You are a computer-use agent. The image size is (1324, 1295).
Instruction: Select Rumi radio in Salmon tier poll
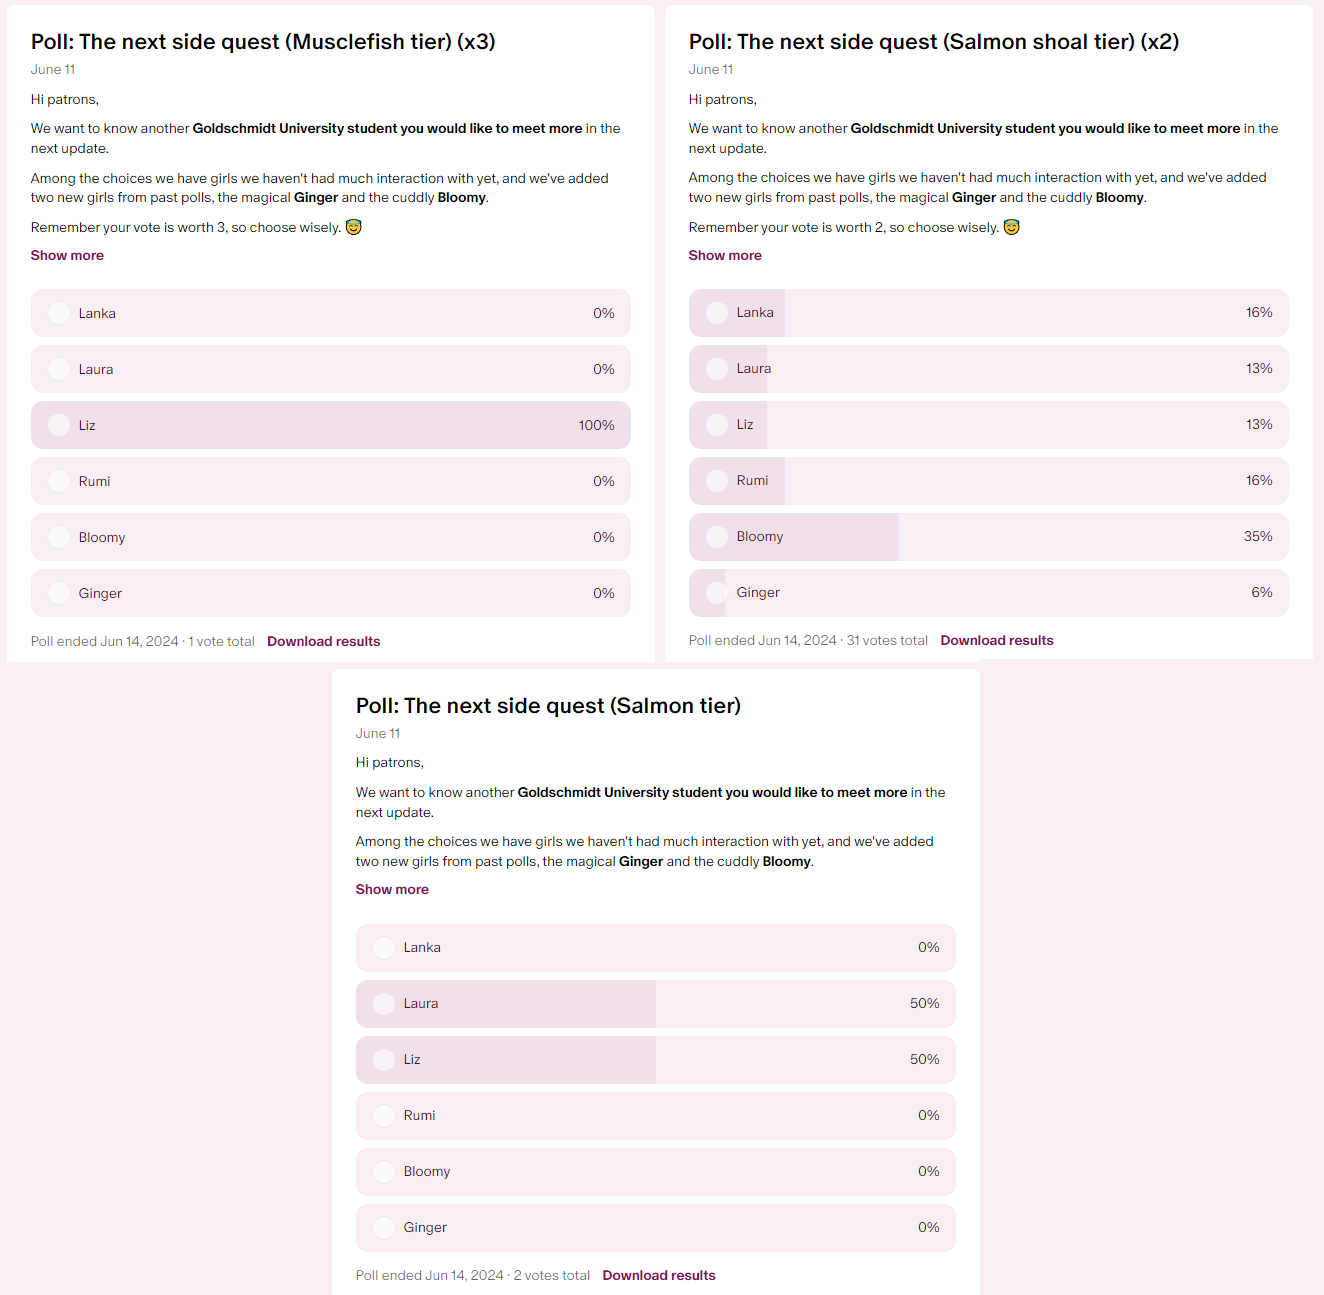click(x=384, y=1116)
